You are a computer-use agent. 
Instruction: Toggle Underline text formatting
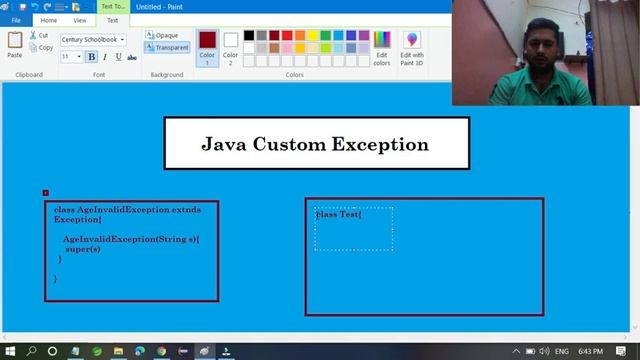tap(118, 57)
